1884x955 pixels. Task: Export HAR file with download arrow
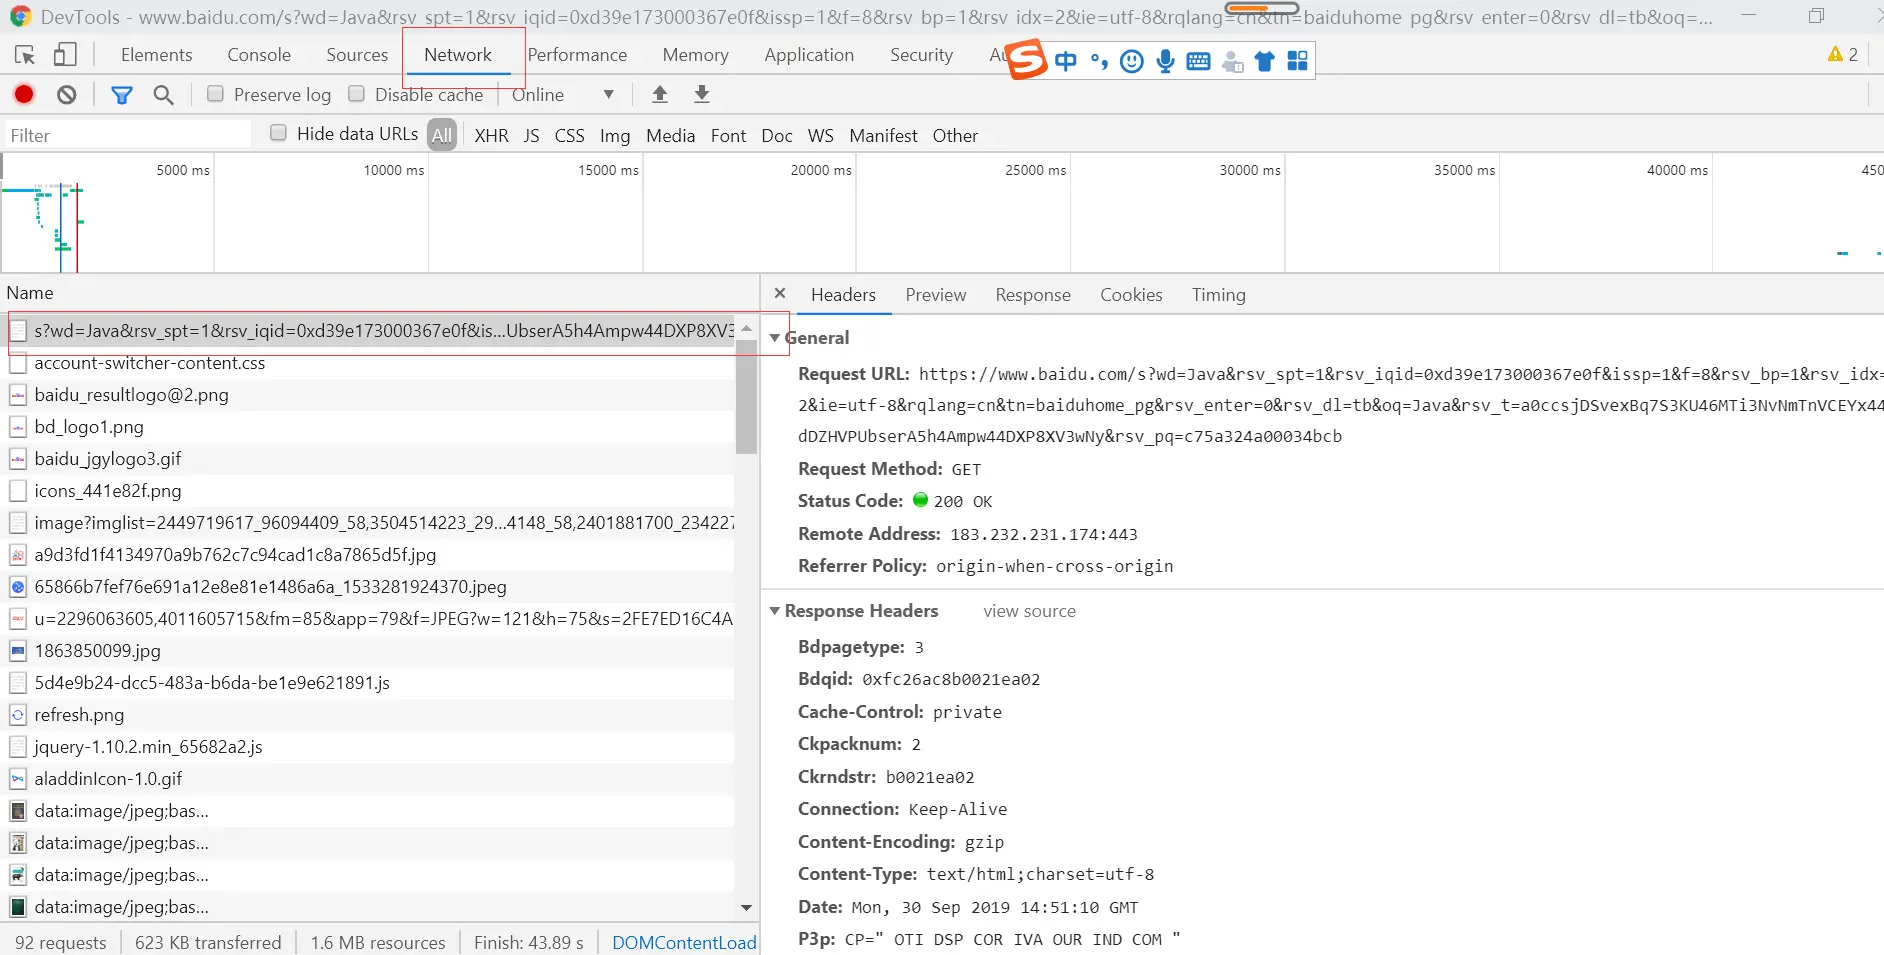[x=702, y=94]
